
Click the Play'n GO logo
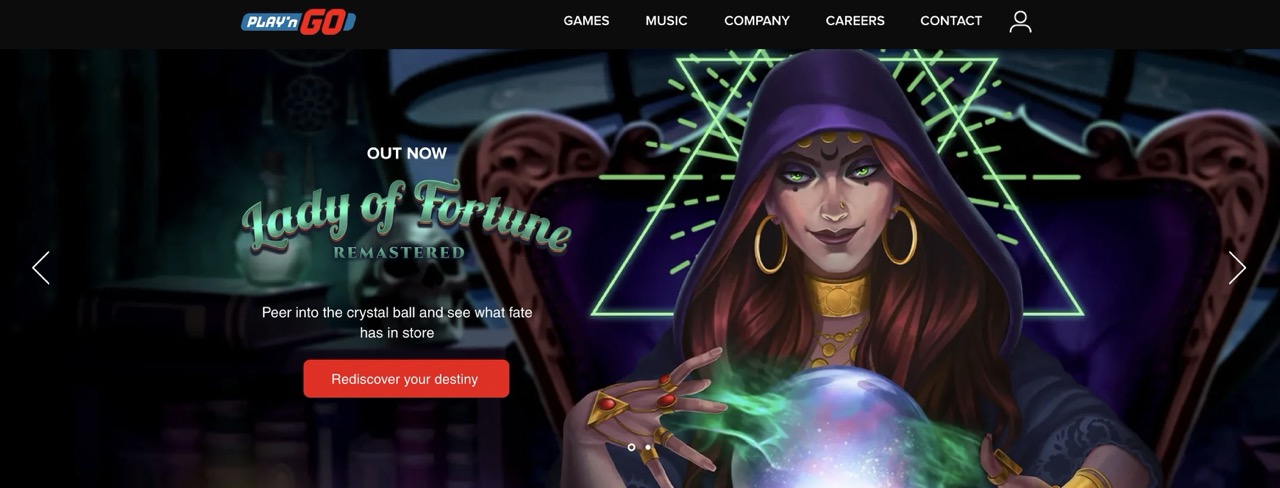[x=298, y=21]
